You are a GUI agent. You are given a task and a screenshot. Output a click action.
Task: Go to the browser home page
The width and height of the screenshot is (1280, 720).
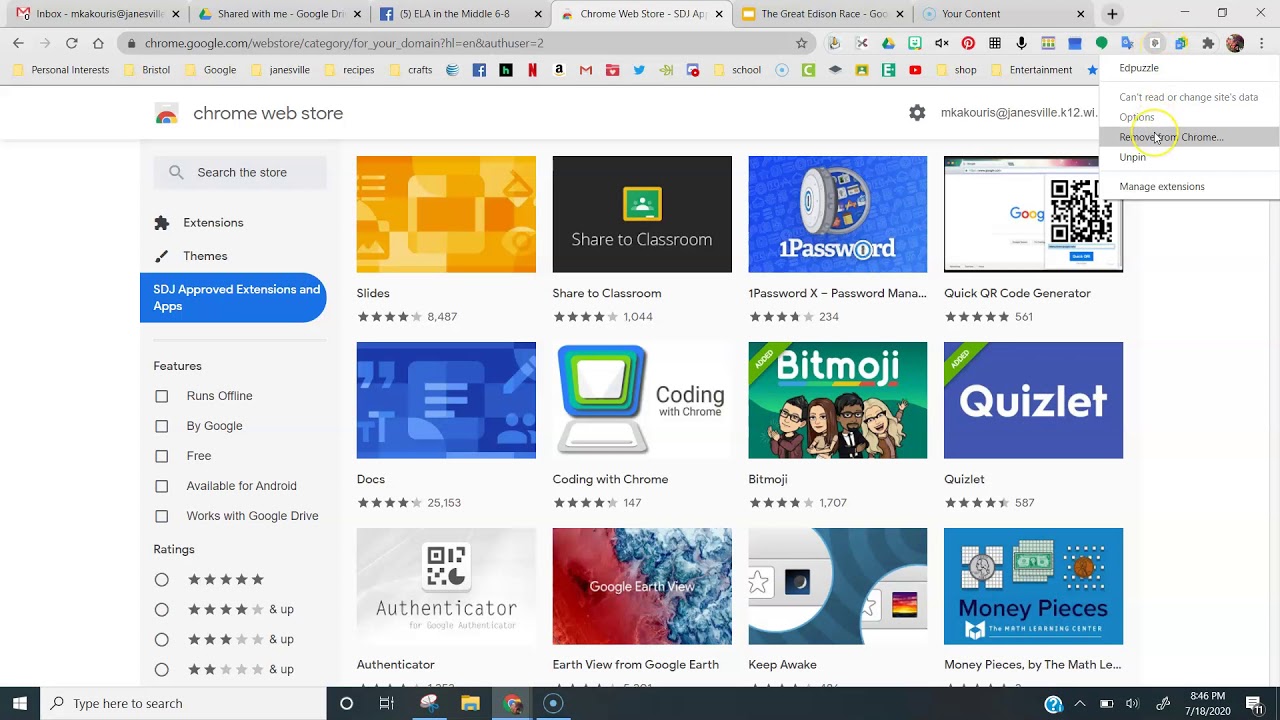98,43
